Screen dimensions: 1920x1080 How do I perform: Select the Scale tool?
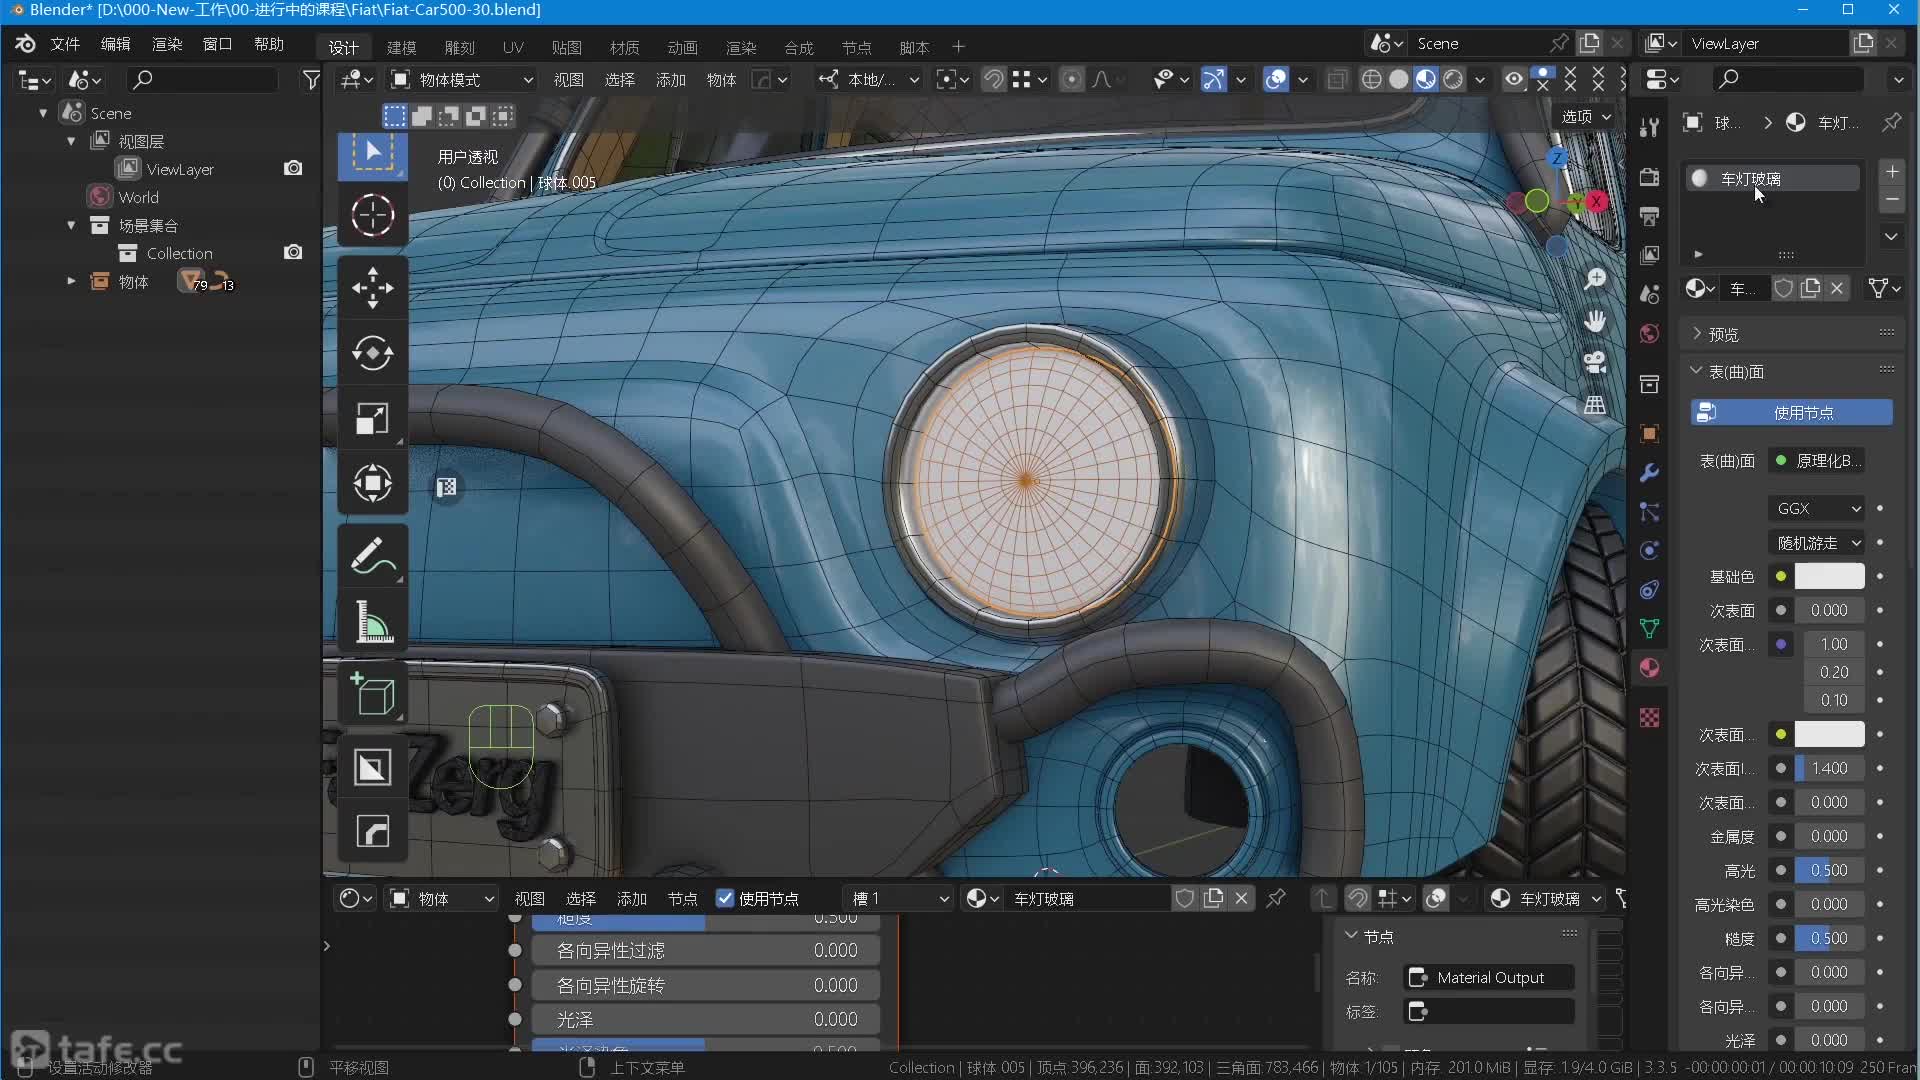[372, 418]
